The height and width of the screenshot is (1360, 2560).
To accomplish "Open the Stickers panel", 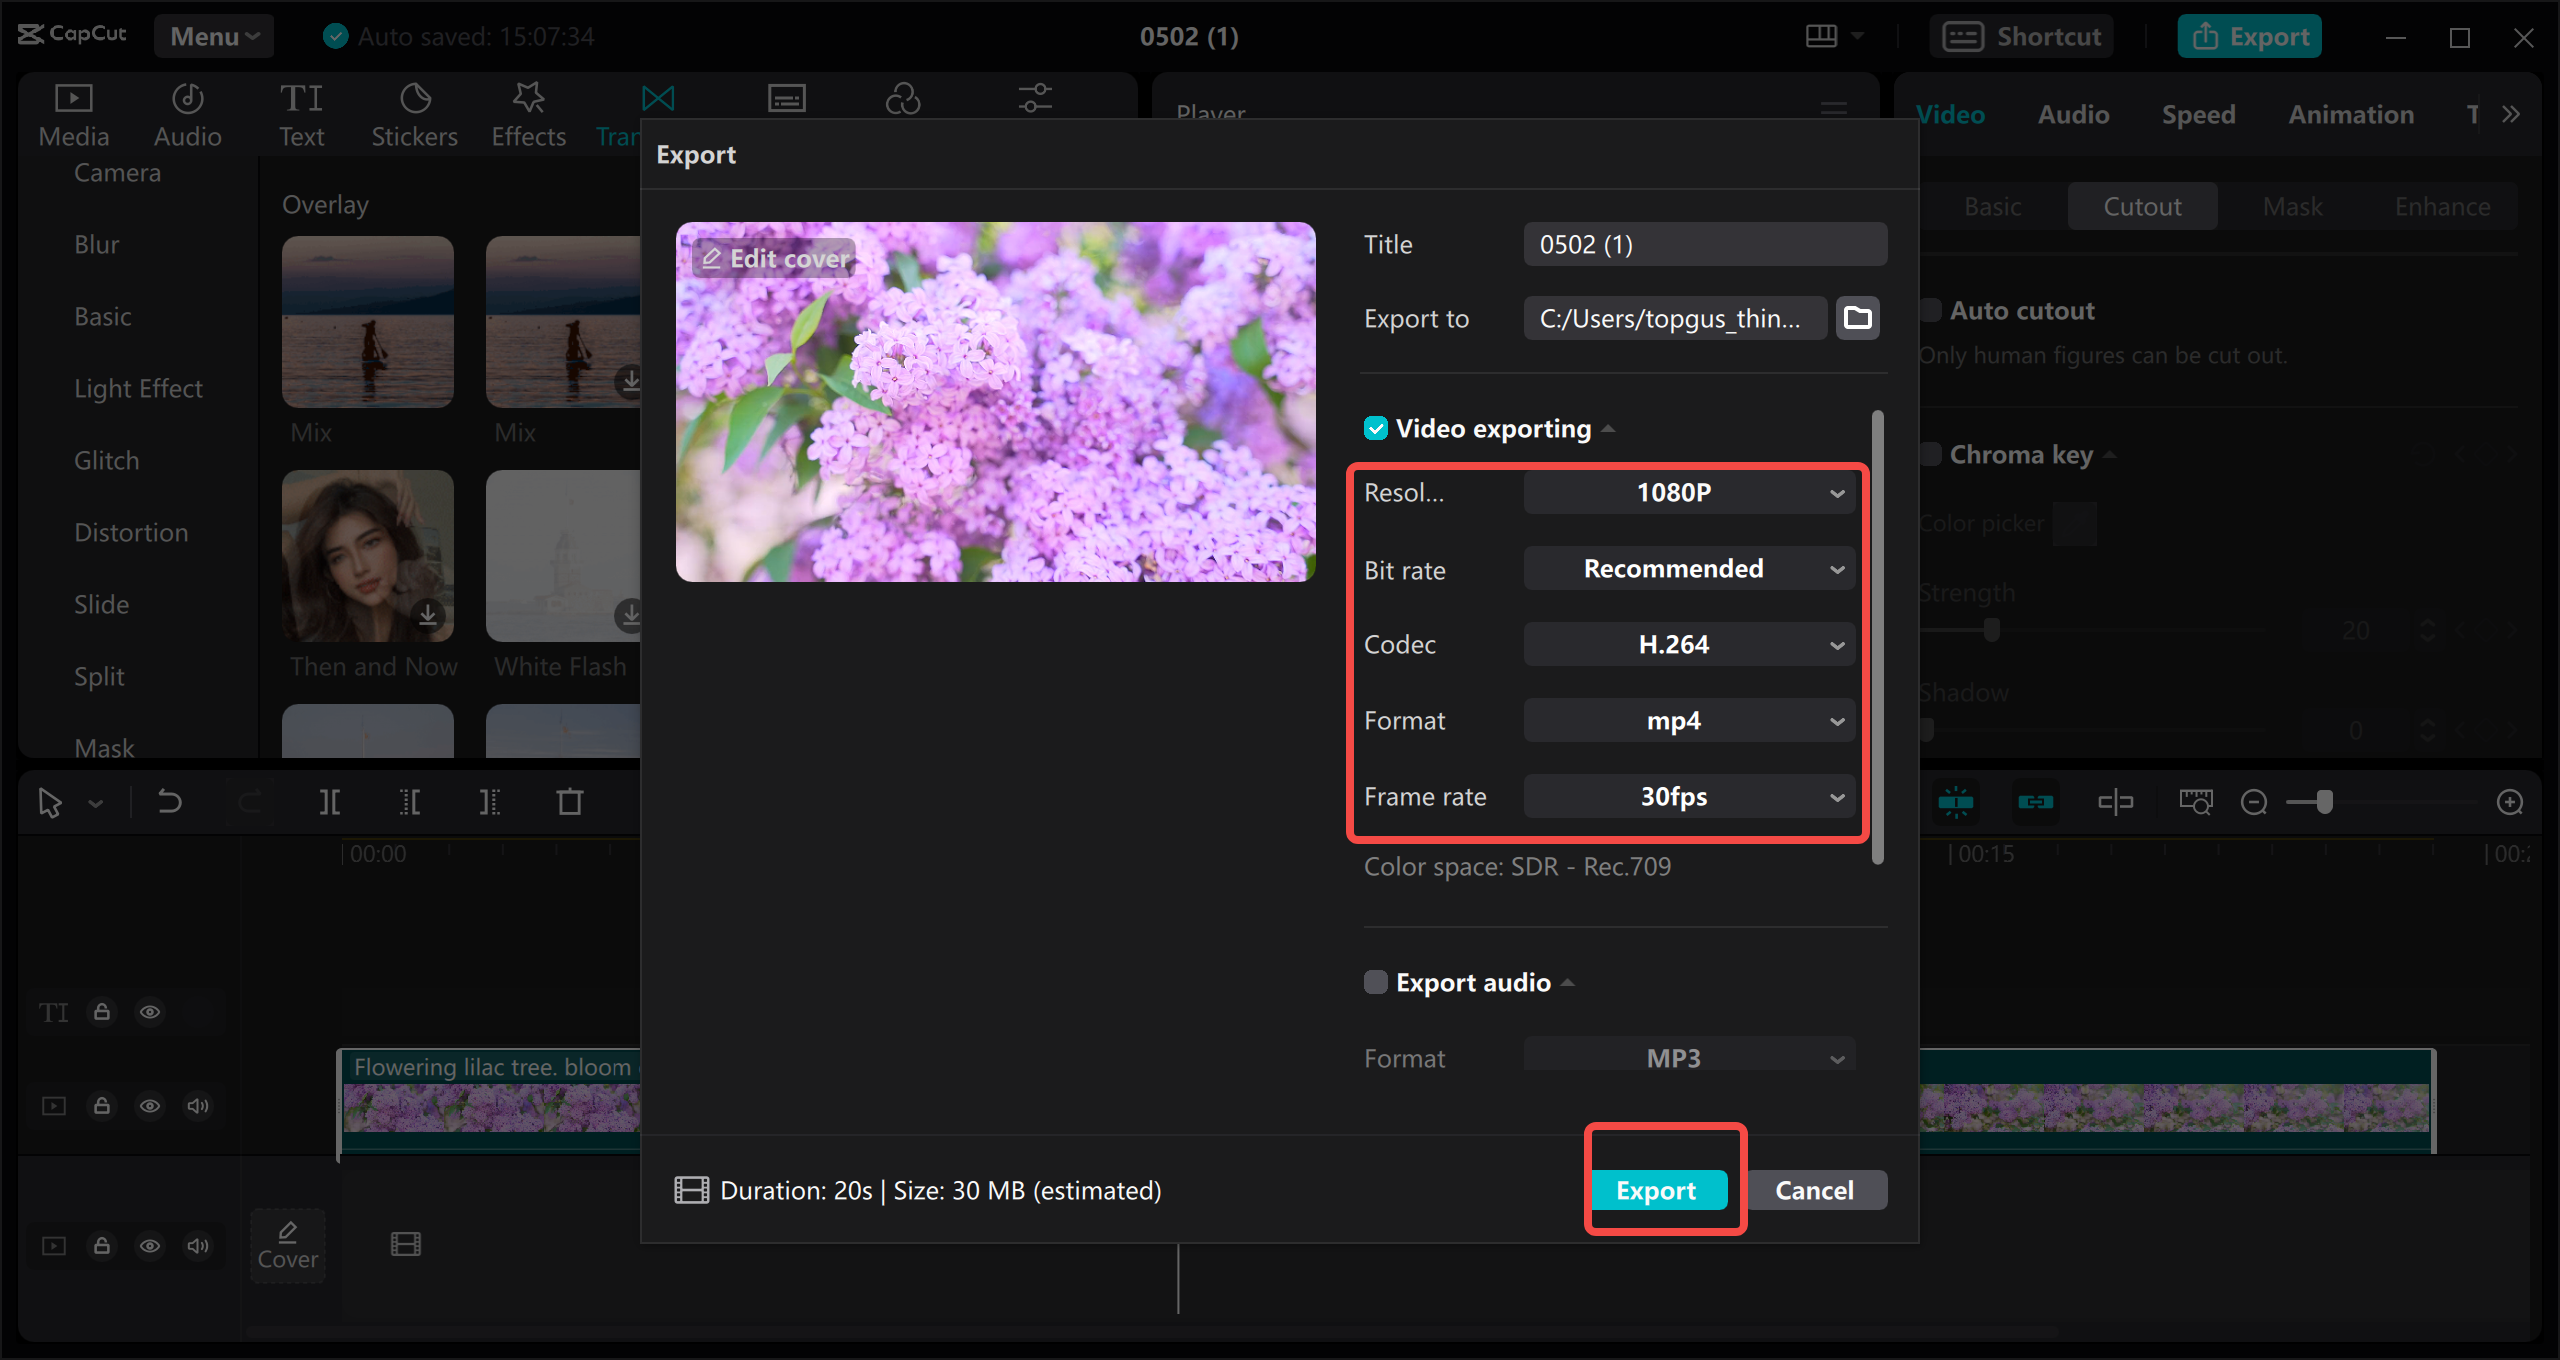I will point(415,115).
